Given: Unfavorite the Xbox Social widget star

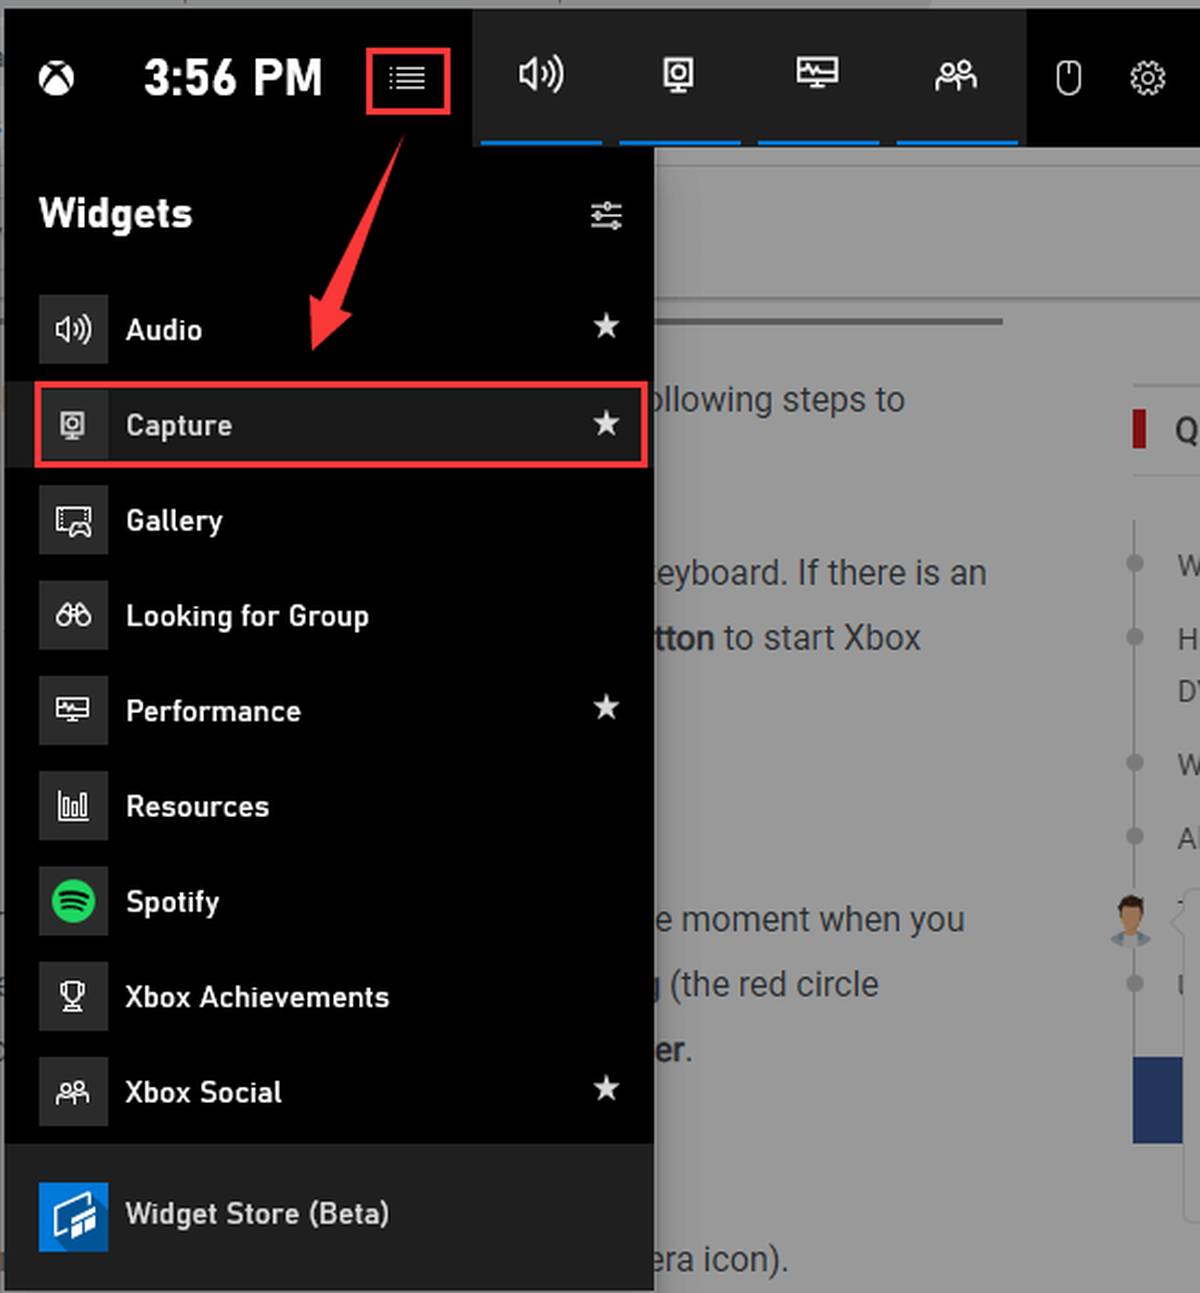Looking at the screenshot, I should pyautogui.click(x=606, y=1088).
